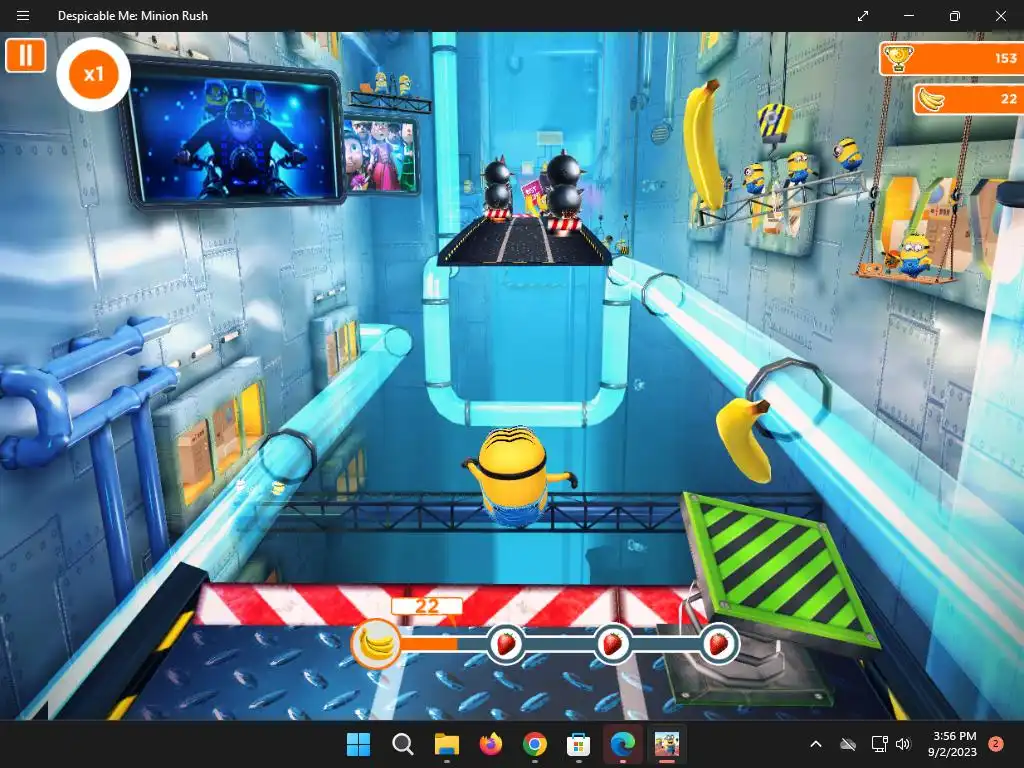Click the banana floating near the right pipe
The width and height of the screenshot is (1024, 768).
pos(744,439)
